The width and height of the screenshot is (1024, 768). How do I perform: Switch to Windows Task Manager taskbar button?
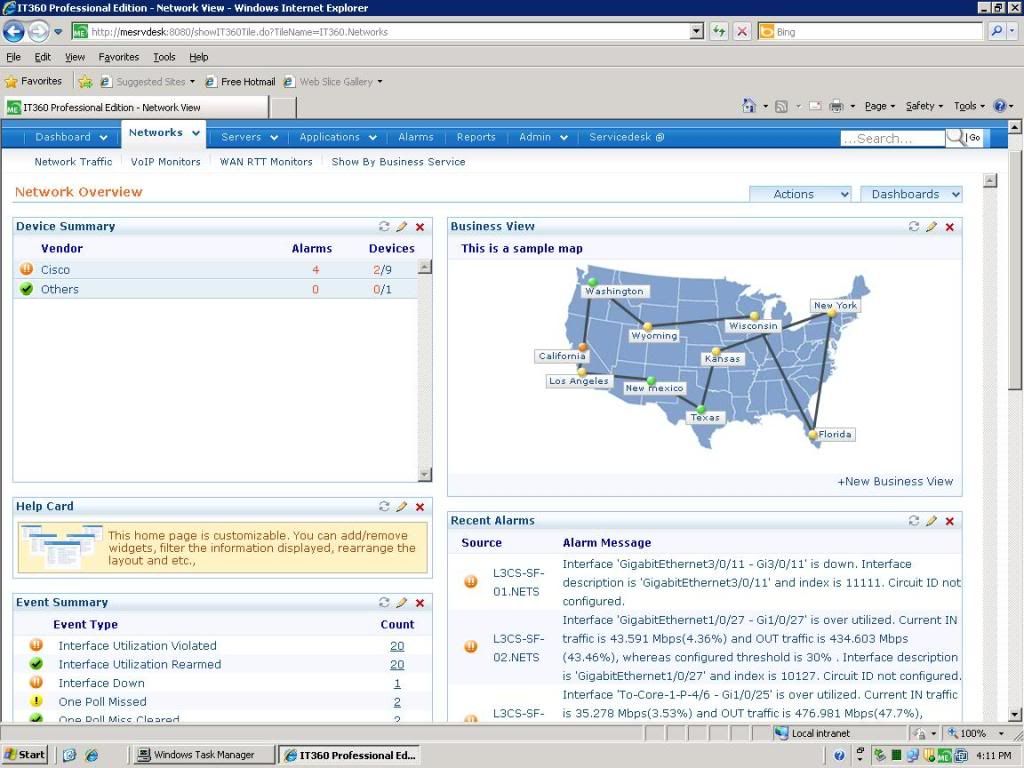pos(203,755)
